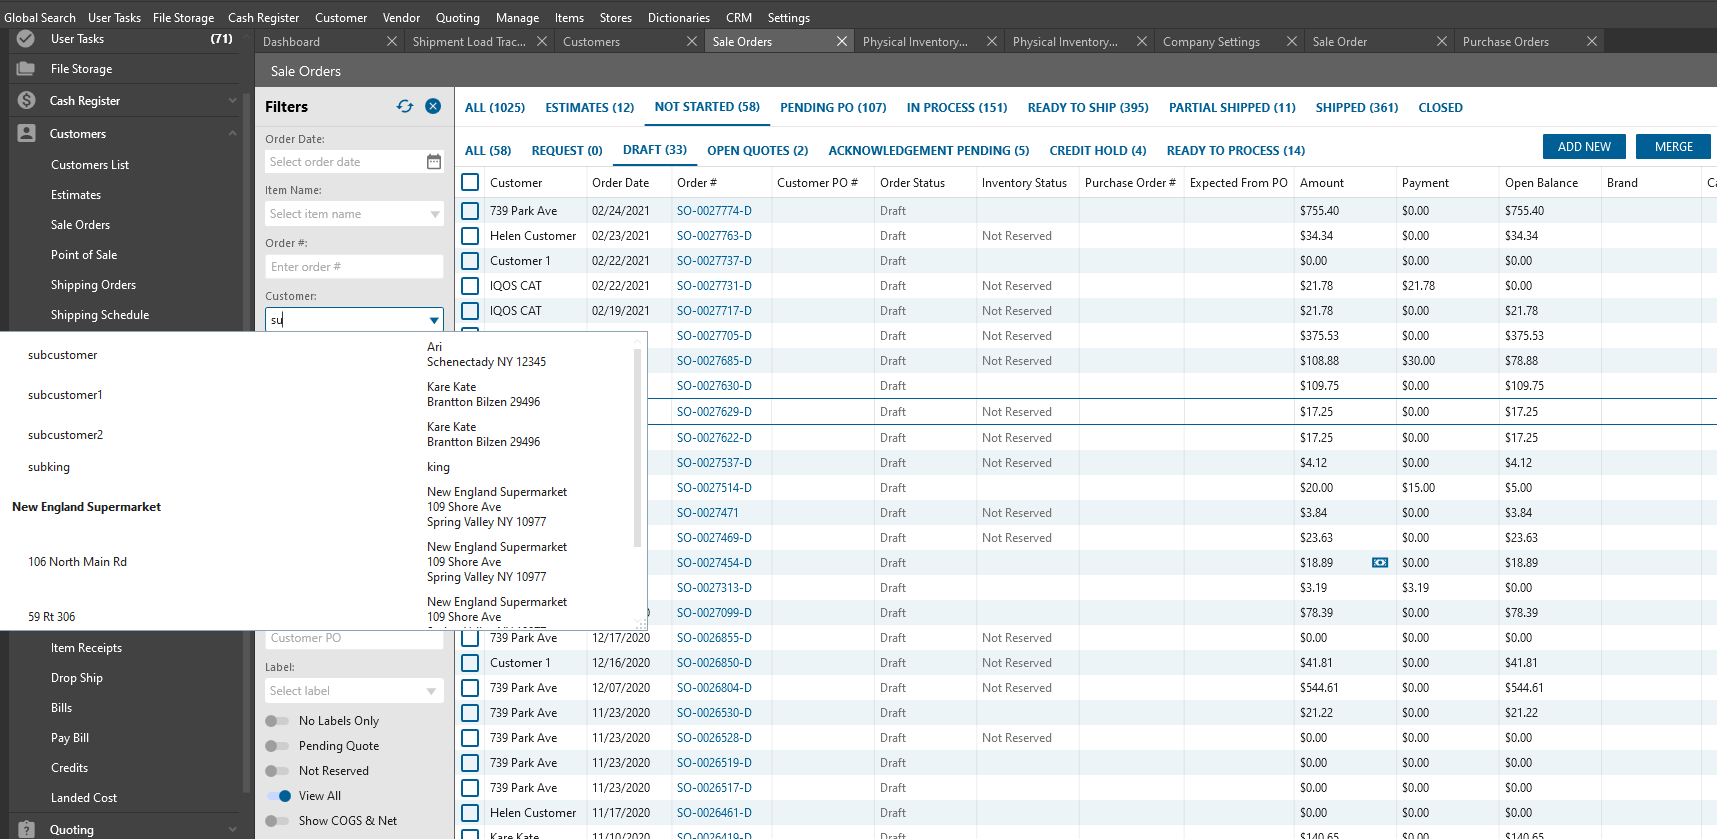Collapse the Customers sidebar section
This screenshot has height=839, width=1717.
(x=232, y=134)
